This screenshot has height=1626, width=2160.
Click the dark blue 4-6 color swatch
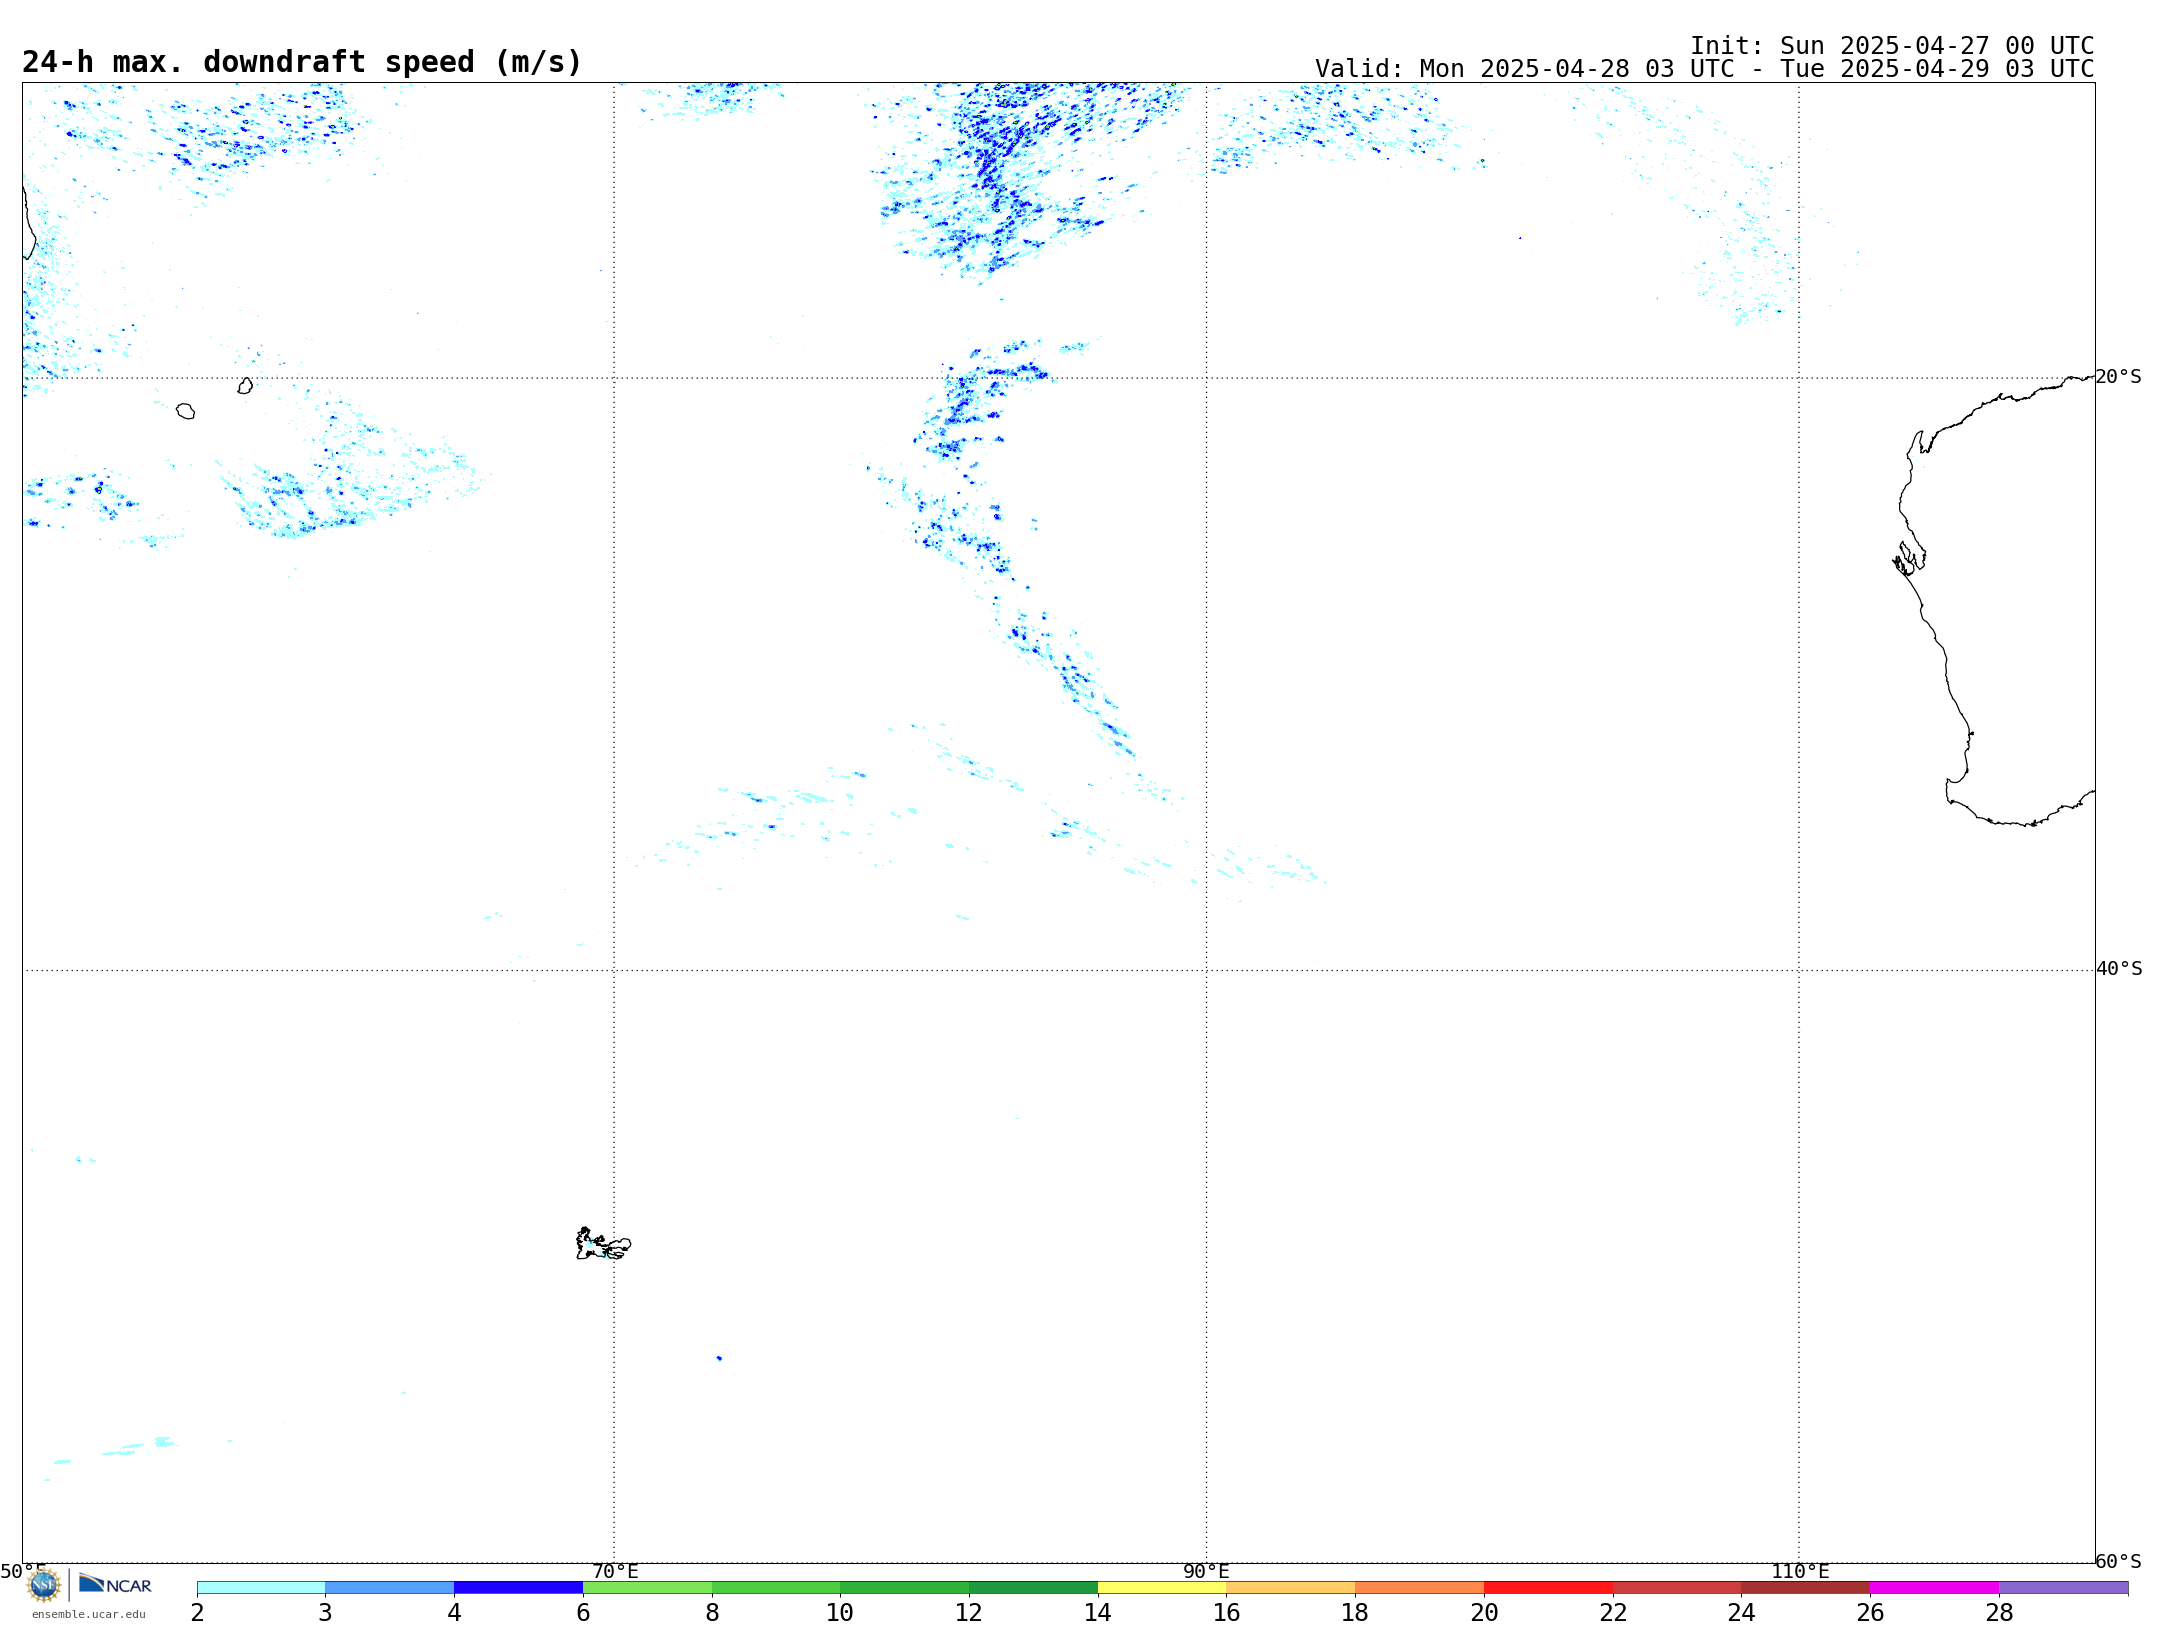(518, 1588)
